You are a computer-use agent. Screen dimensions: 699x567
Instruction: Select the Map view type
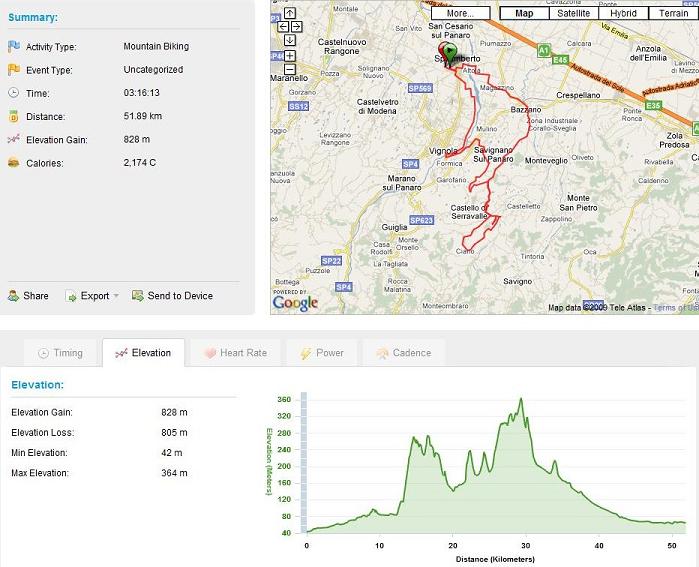pos(524,13)
